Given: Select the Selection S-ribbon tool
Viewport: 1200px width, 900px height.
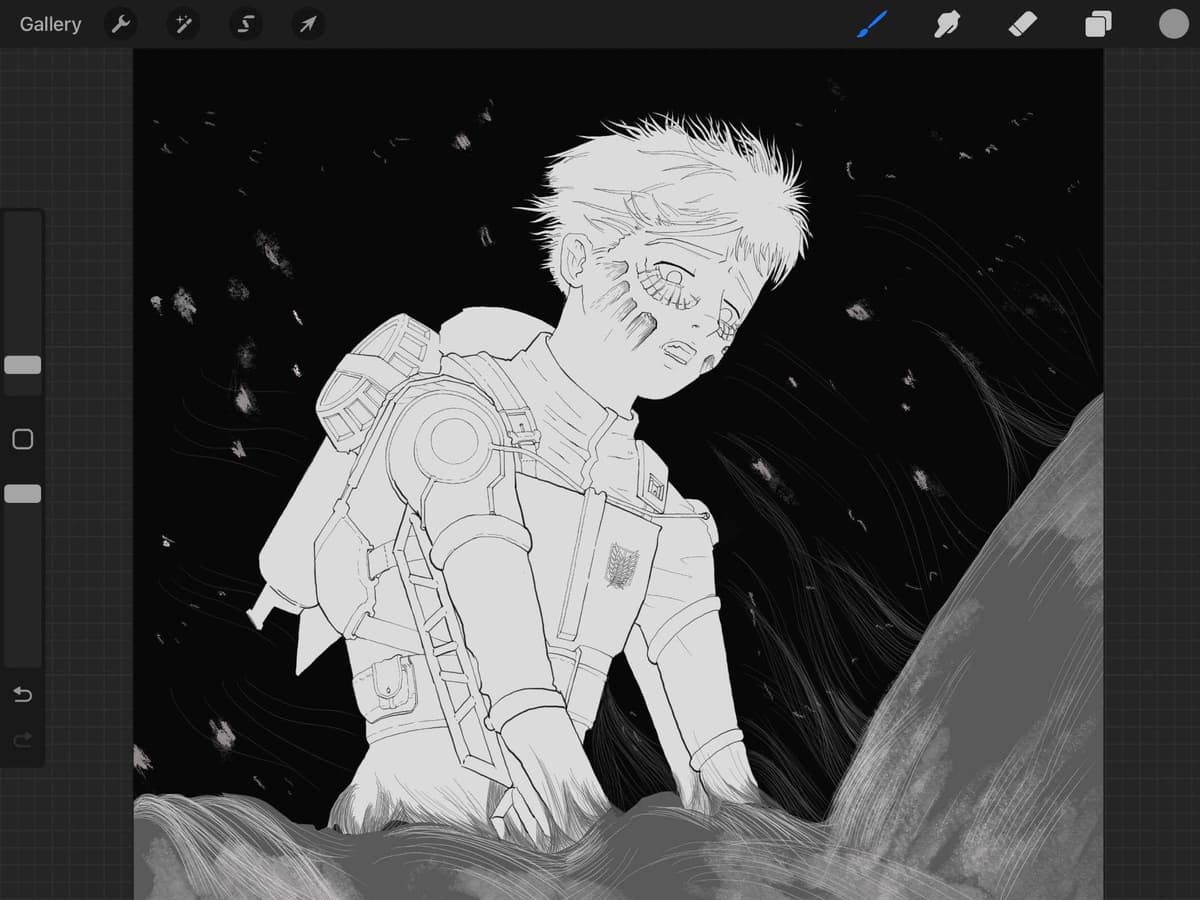Looking at the screenshot, I should coord(245,24).
